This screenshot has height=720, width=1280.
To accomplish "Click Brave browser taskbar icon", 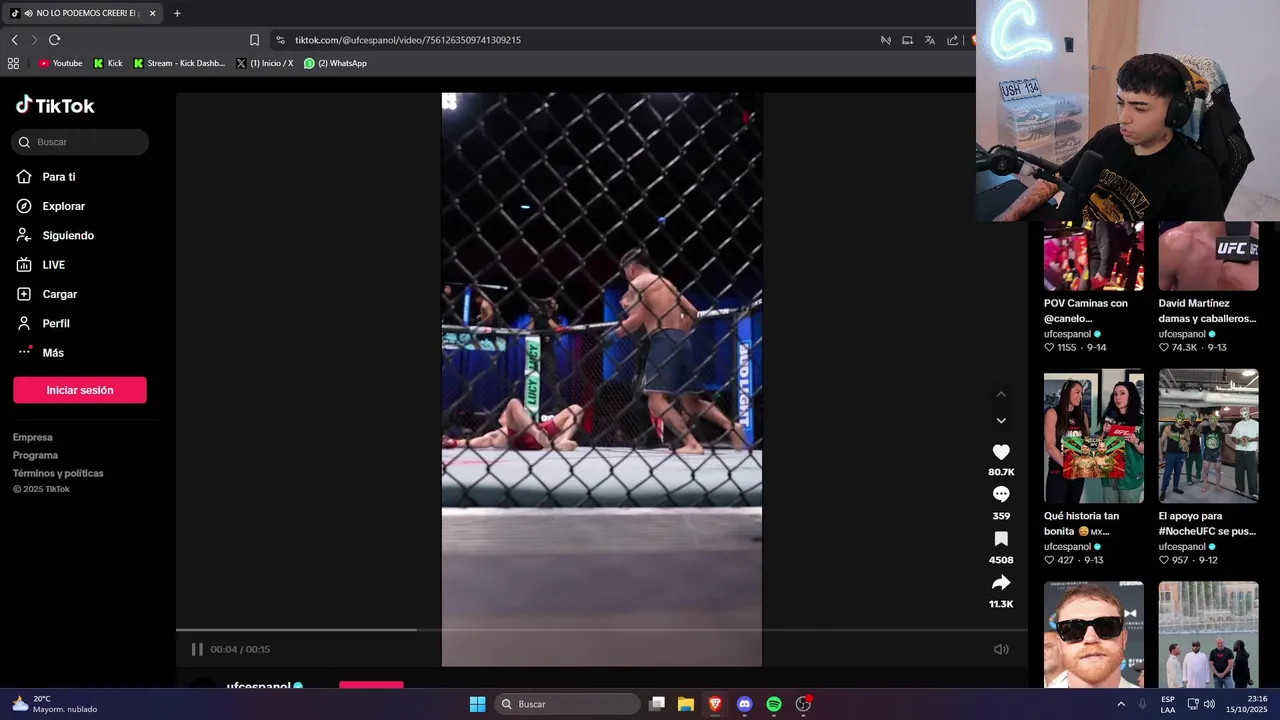I will (715, 704).
